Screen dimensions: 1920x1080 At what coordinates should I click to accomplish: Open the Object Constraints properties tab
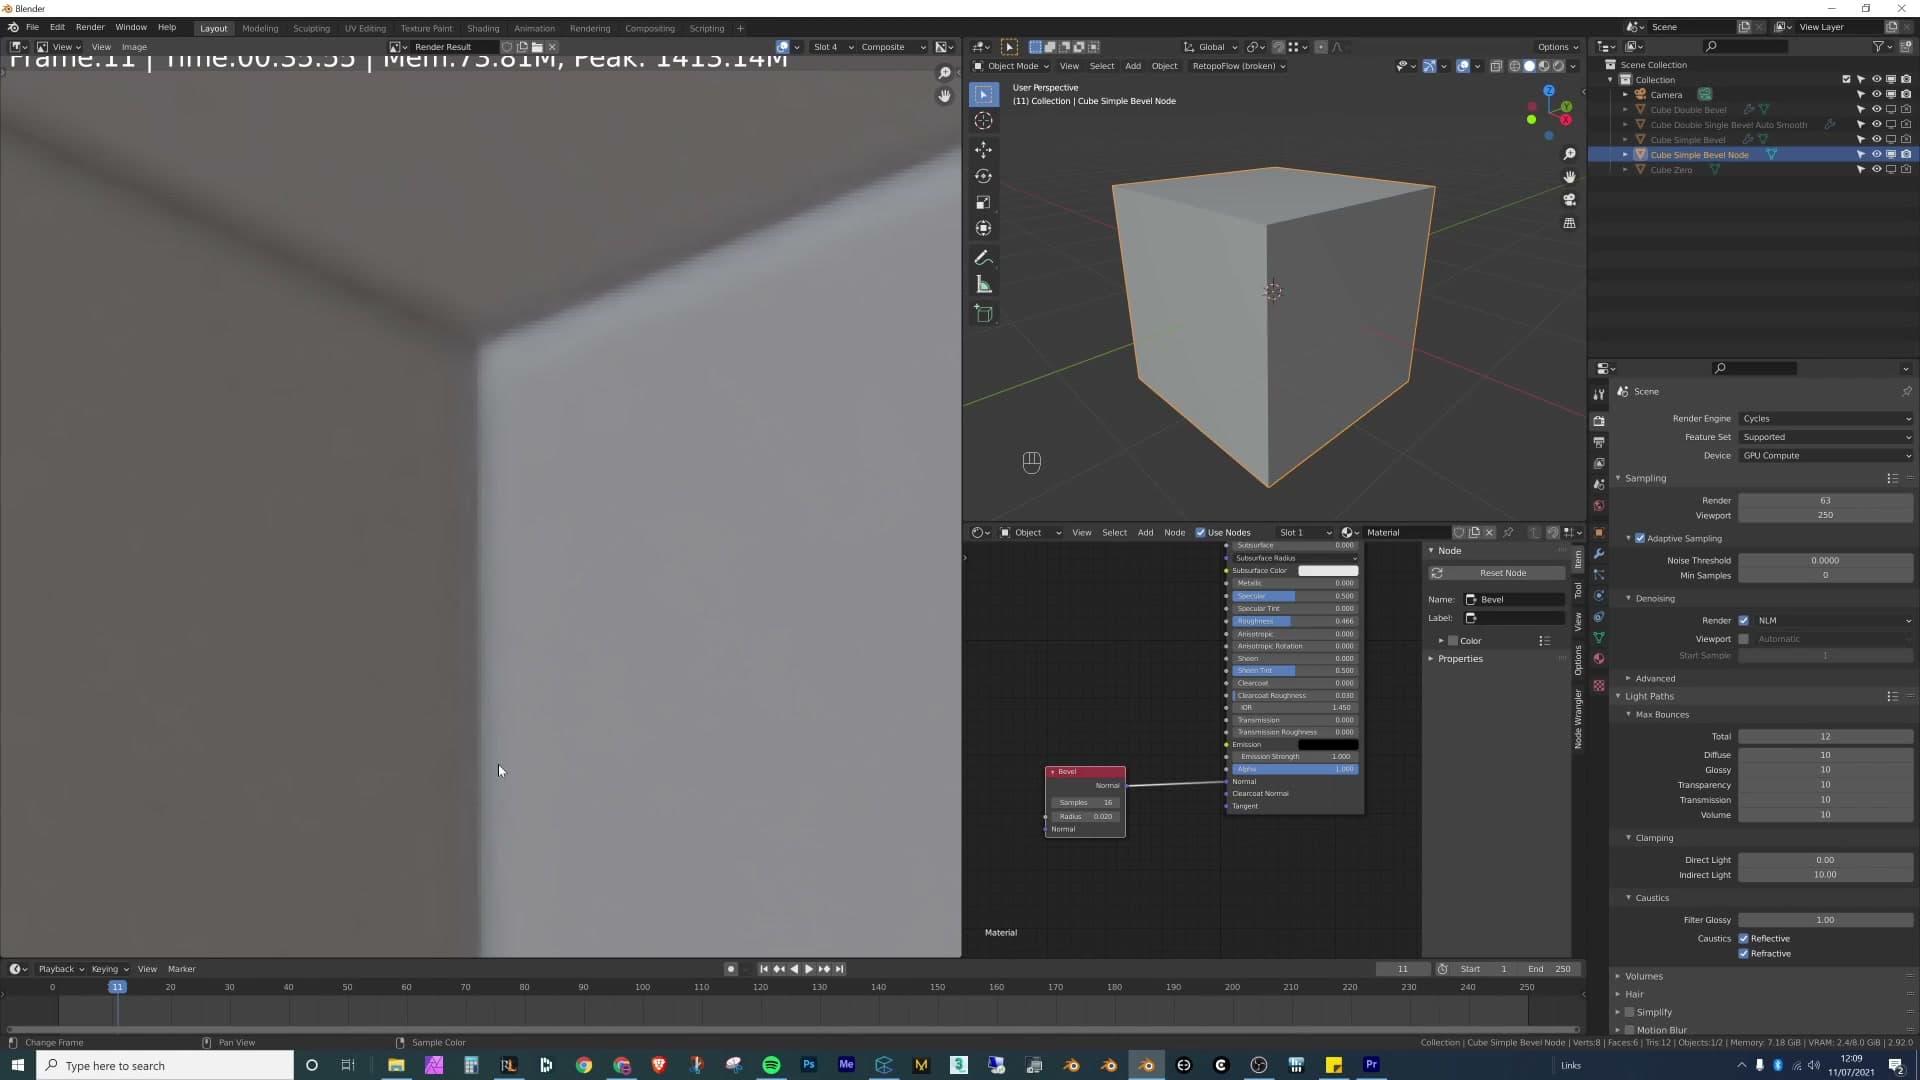coord(1599,617)
